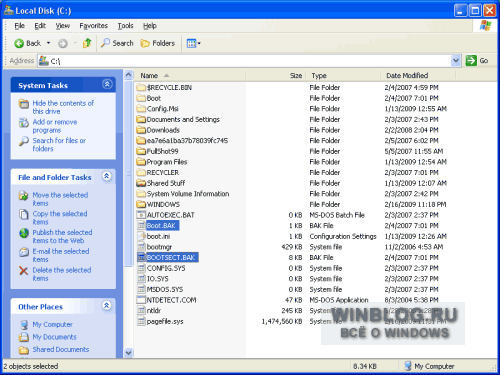Image resolution: width=500 pixels, height=375 pixels.
Task: Open the Help menu
Action: (150, 26)
